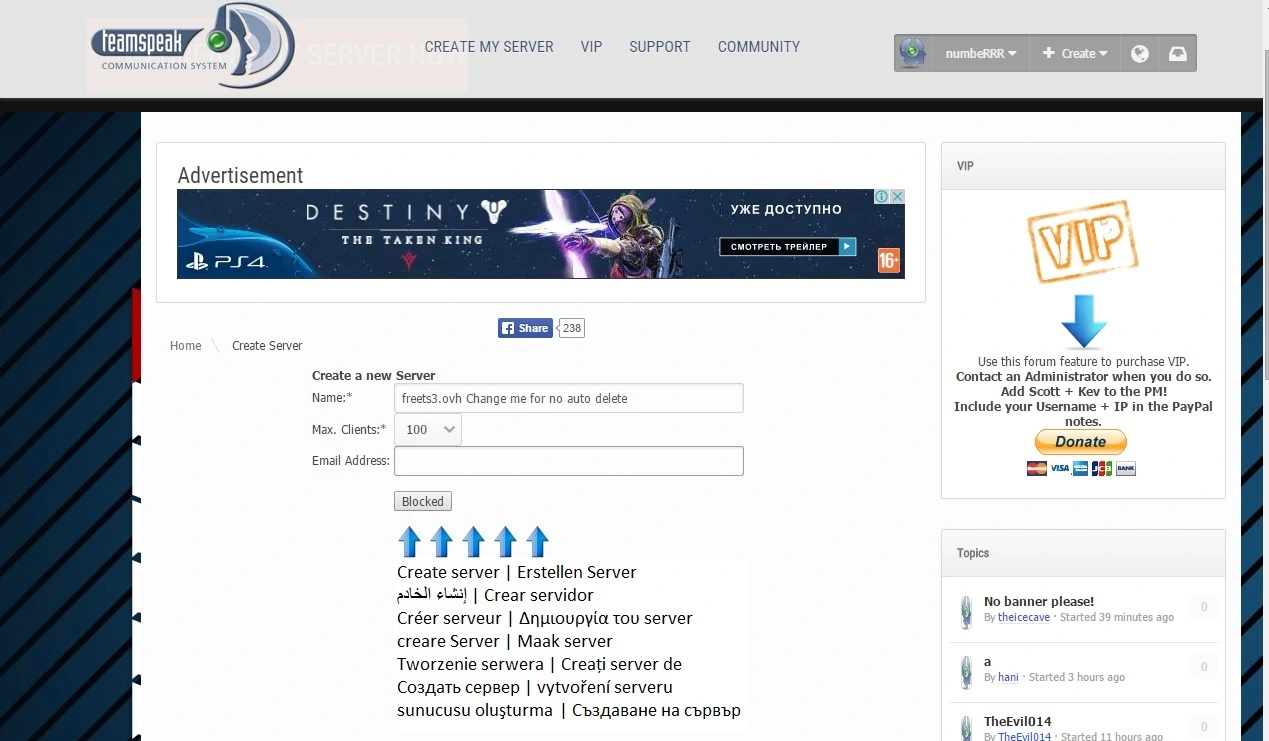Open author hani profile link
1269x741 pixels.
click(x=1008, y=677)
